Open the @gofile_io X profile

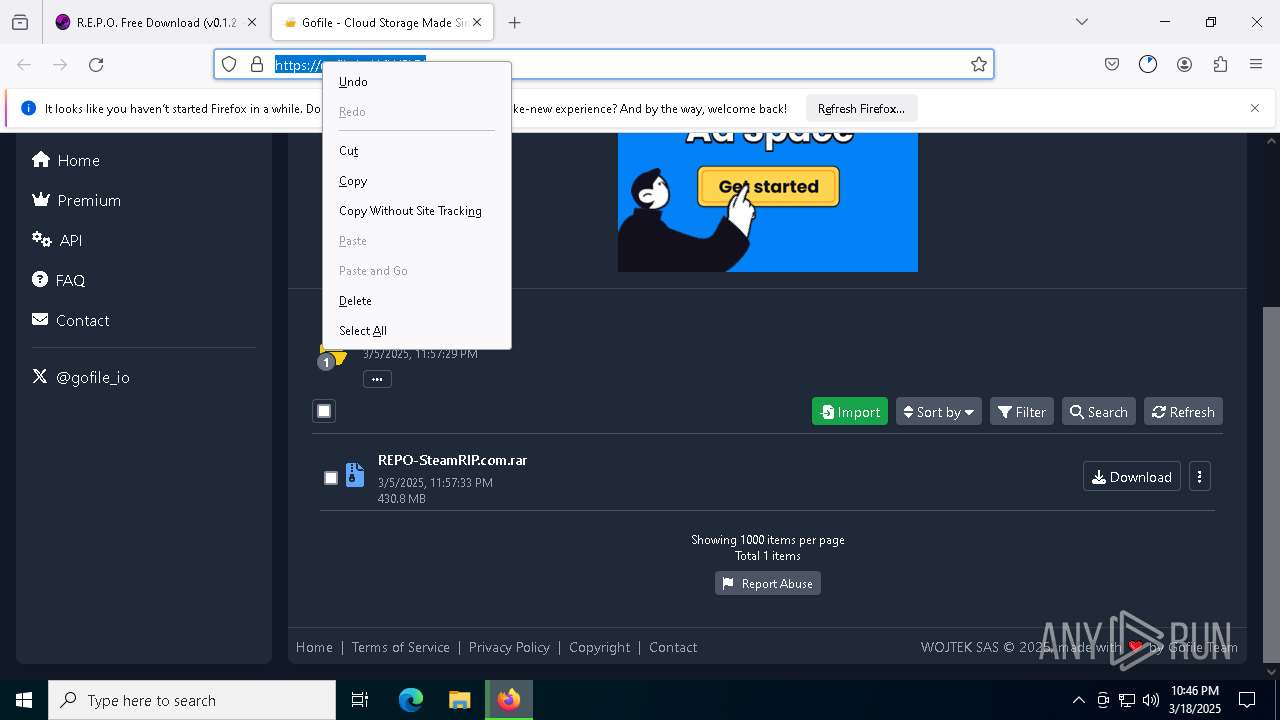coord(80,377)
